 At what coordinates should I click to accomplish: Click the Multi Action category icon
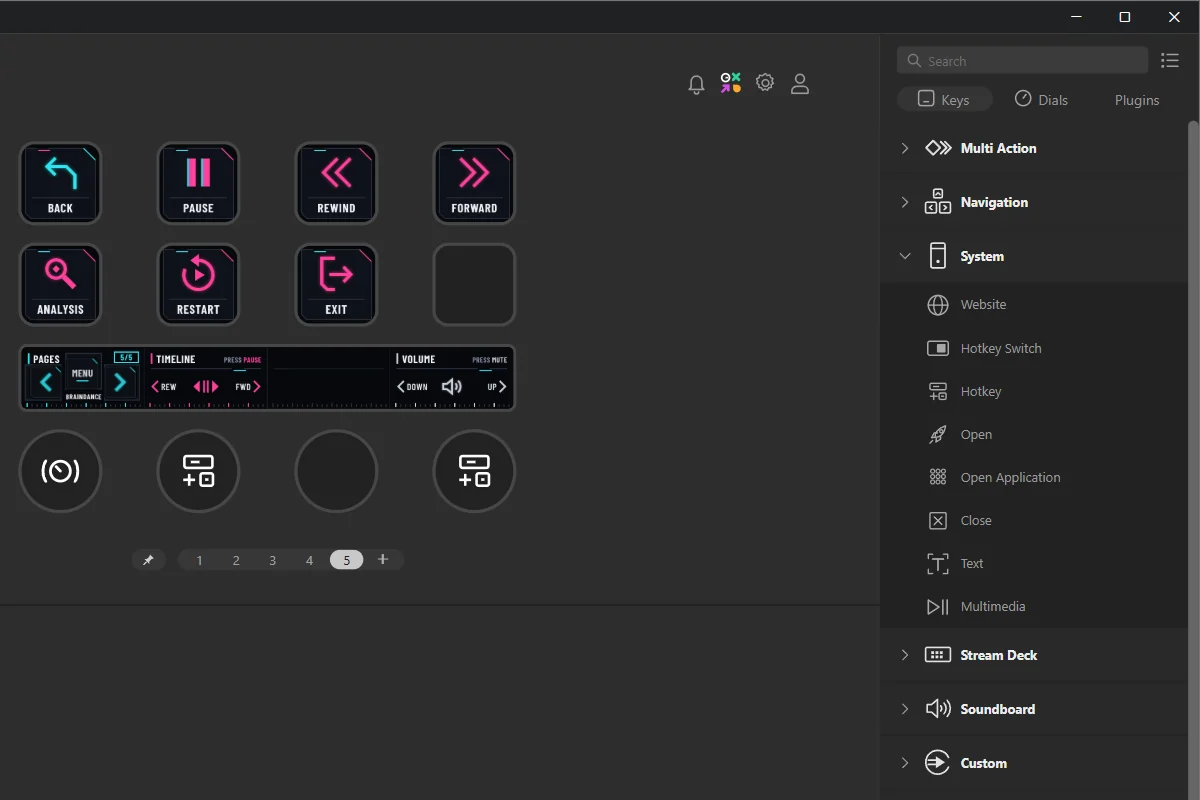click(x=938, y=148)
